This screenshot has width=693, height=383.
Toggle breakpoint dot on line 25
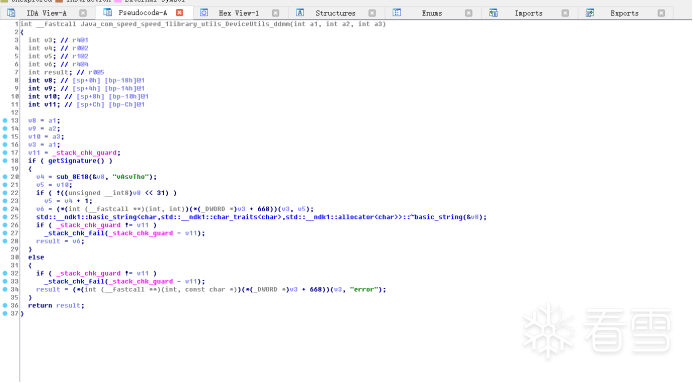(5, 217)
